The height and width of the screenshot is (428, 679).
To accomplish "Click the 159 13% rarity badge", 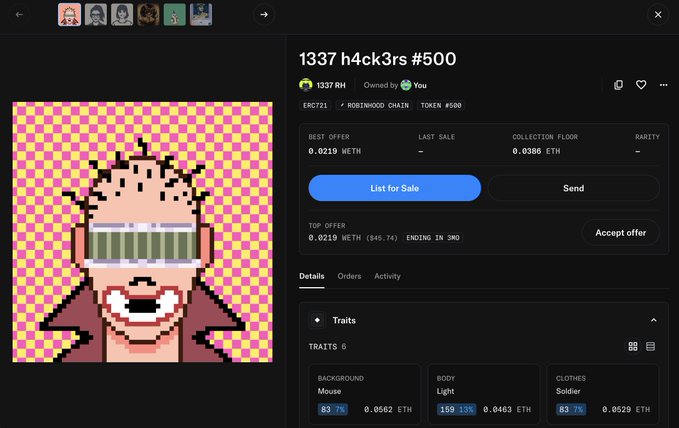I will (456, 409).
